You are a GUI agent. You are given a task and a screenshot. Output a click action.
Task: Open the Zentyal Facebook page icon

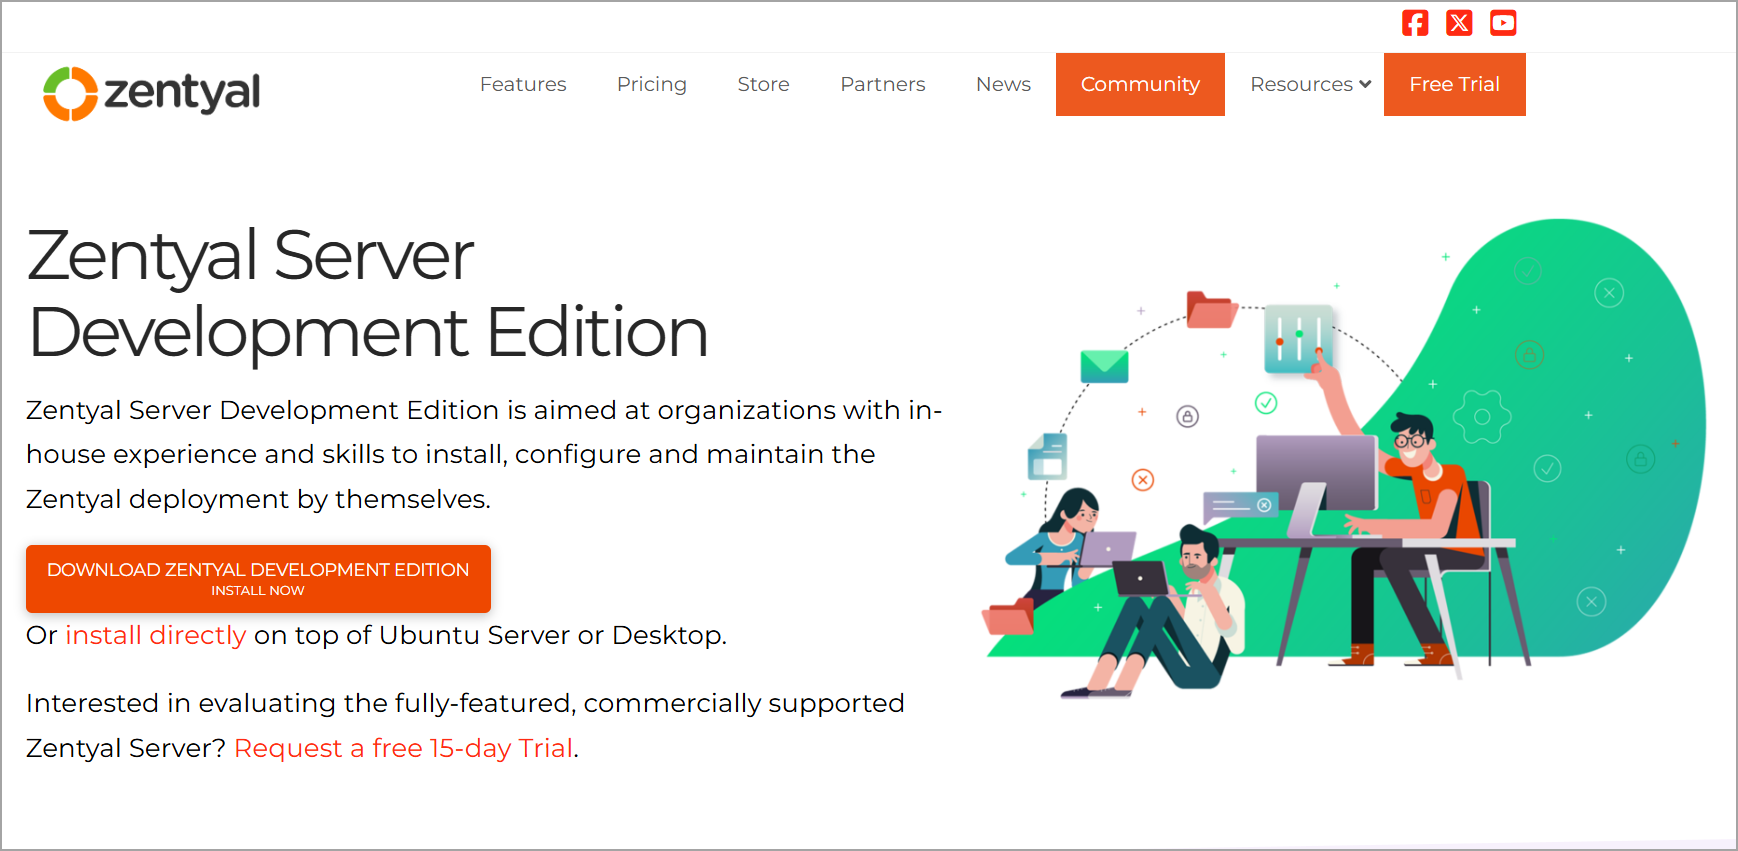1415,23
